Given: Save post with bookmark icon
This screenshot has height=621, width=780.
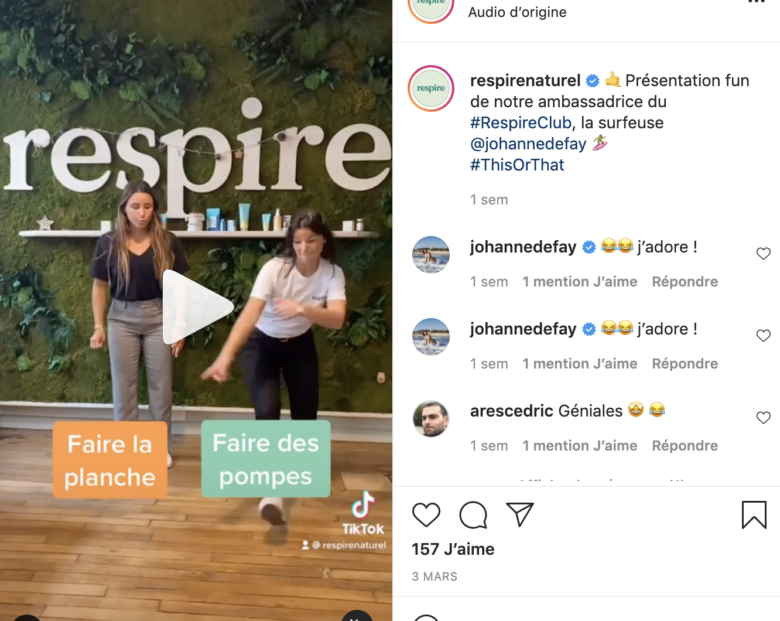Looking at the screenshot, I should pos(754,515).
